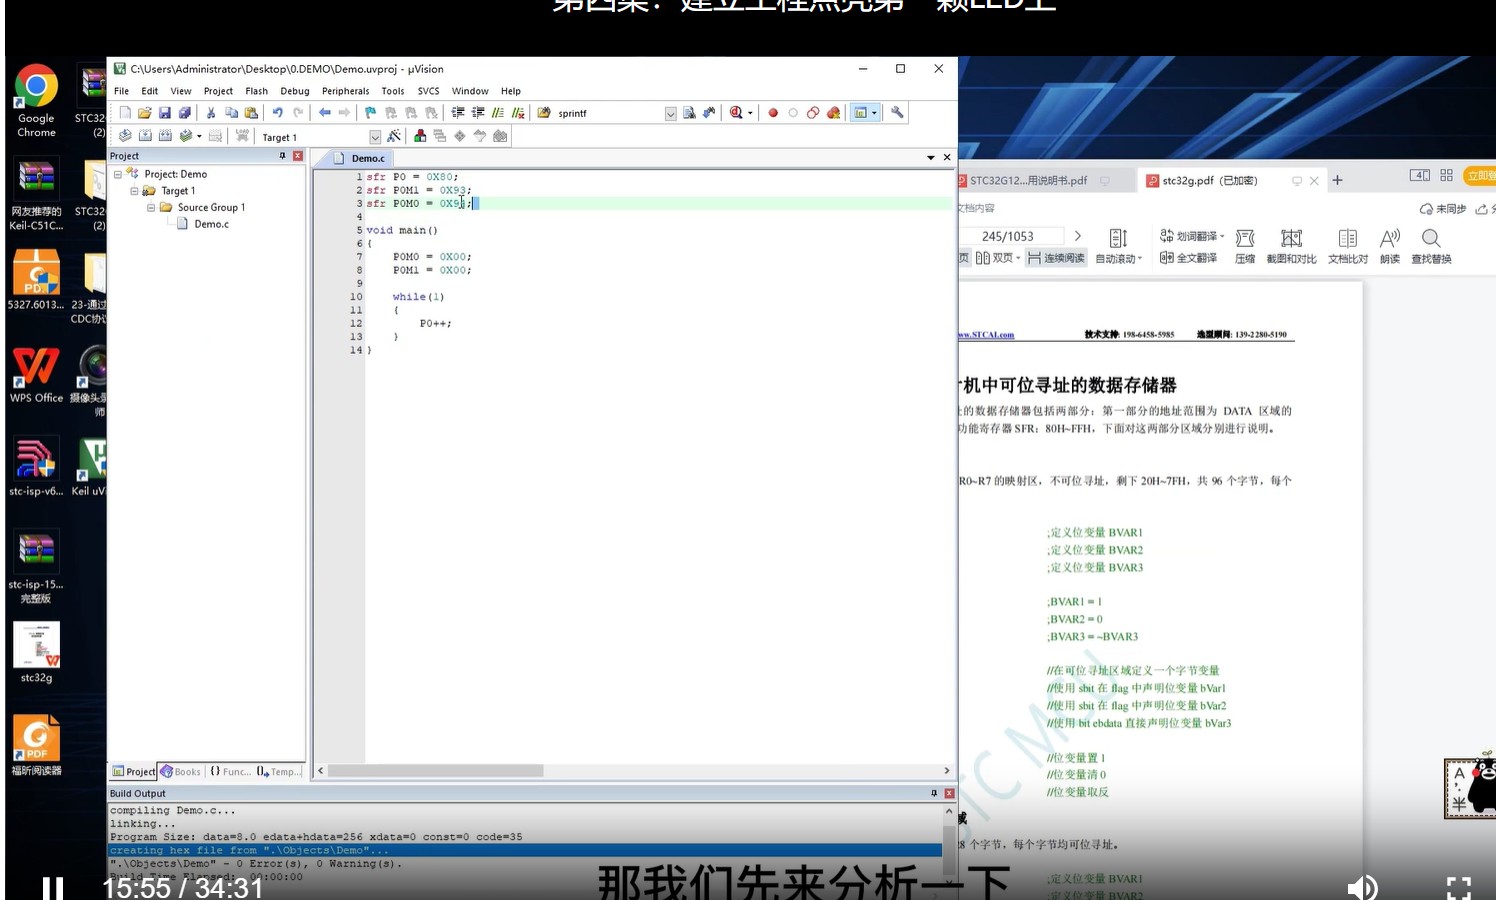Open the sprintf find combo box dropdown
The height and width of the screenshot is (900, 1496).
click(x=670, y=114)
